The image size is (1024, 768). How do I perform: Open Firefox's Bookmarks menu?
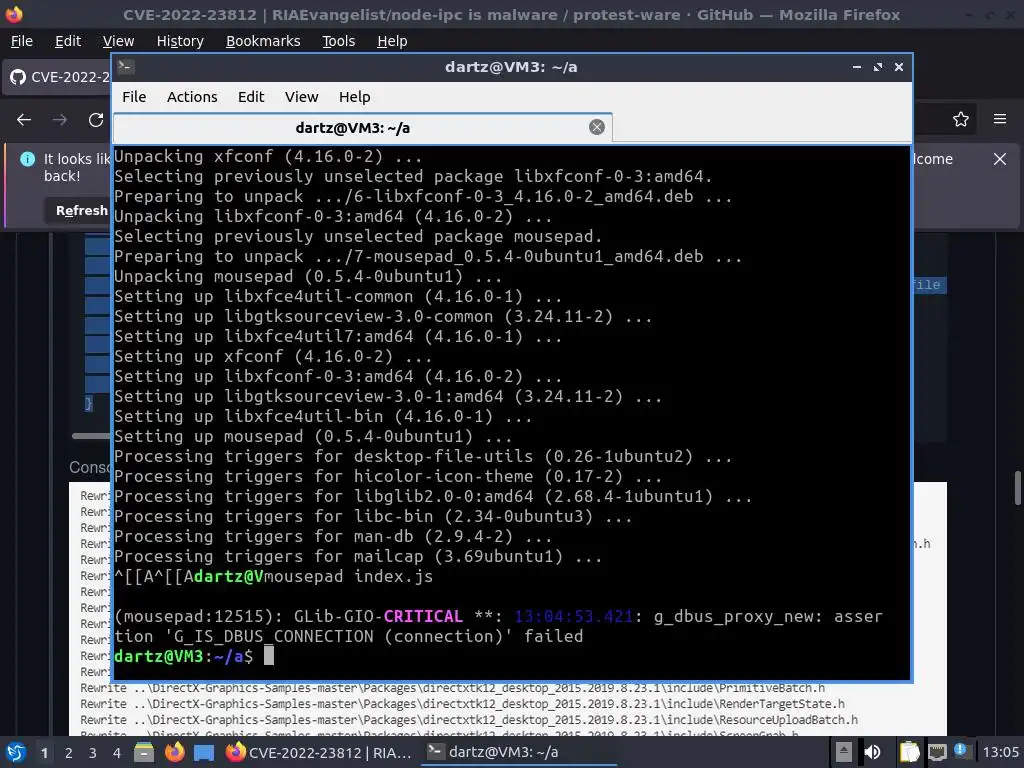(263, 41)
